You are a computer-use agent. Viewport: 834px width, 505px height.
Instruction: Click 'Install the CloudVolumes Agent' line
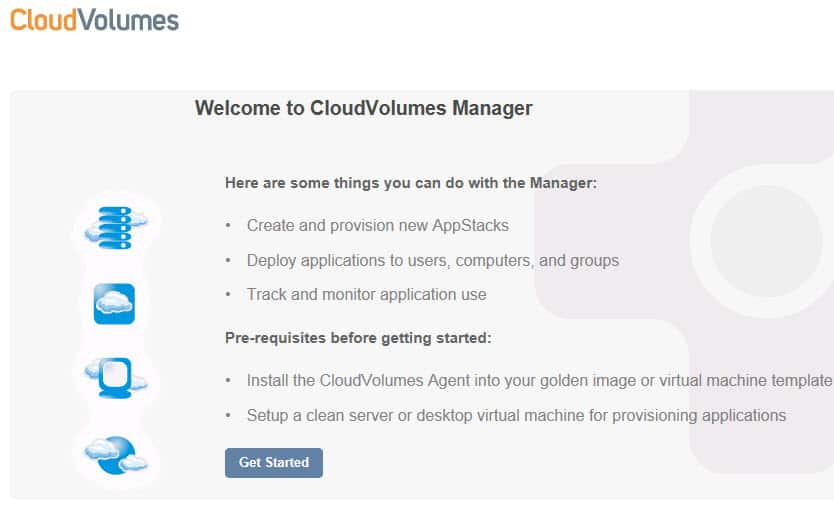click(x=539, y=380)
